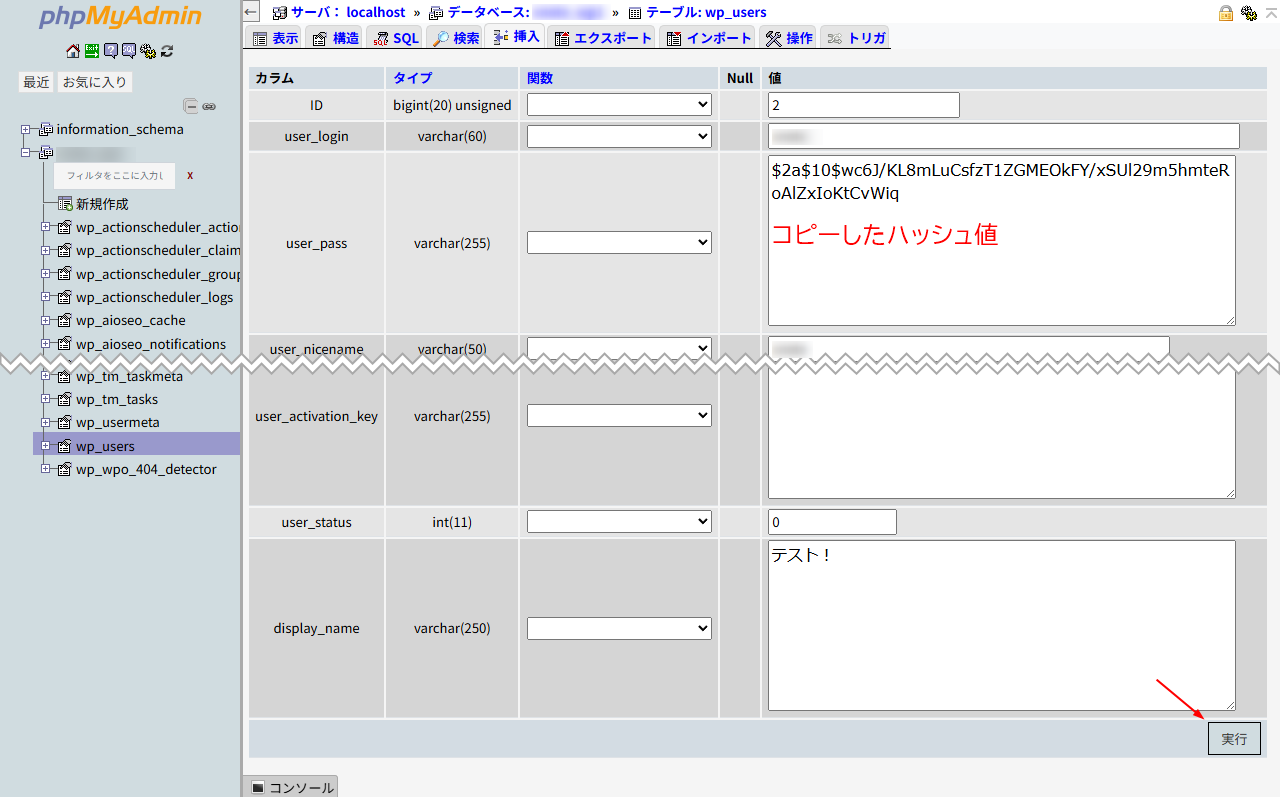Click the 実行 (Go) button

[1234, 738]
